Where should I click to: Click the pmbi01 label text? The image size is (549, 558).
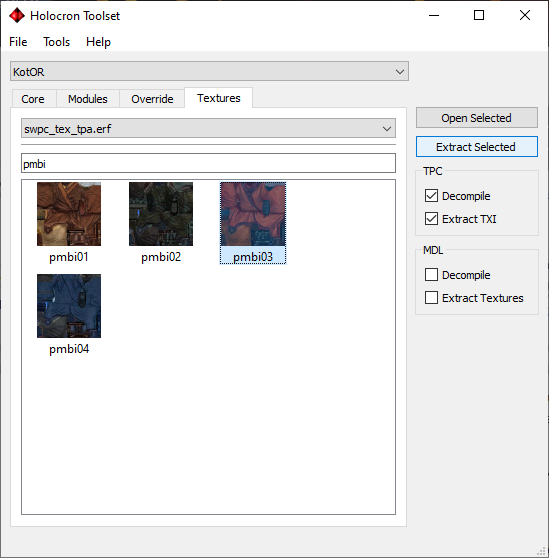click(x=69, y=257)
